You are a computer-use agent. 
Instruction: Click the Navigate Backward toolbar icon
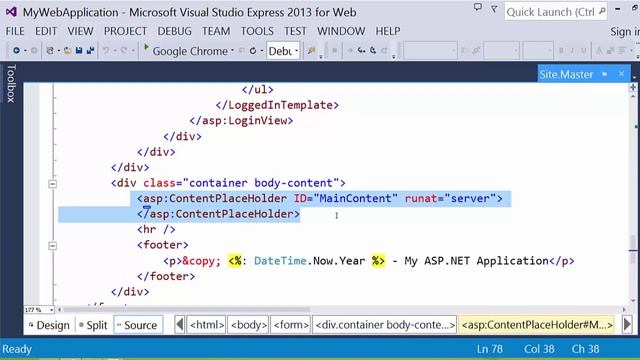point(16,51)
